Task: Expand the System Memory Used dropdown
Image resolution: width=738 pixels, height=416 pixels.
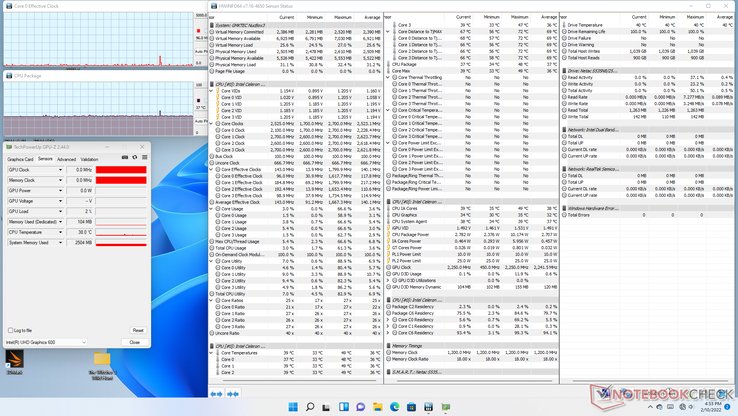Action: coord(60,243)
